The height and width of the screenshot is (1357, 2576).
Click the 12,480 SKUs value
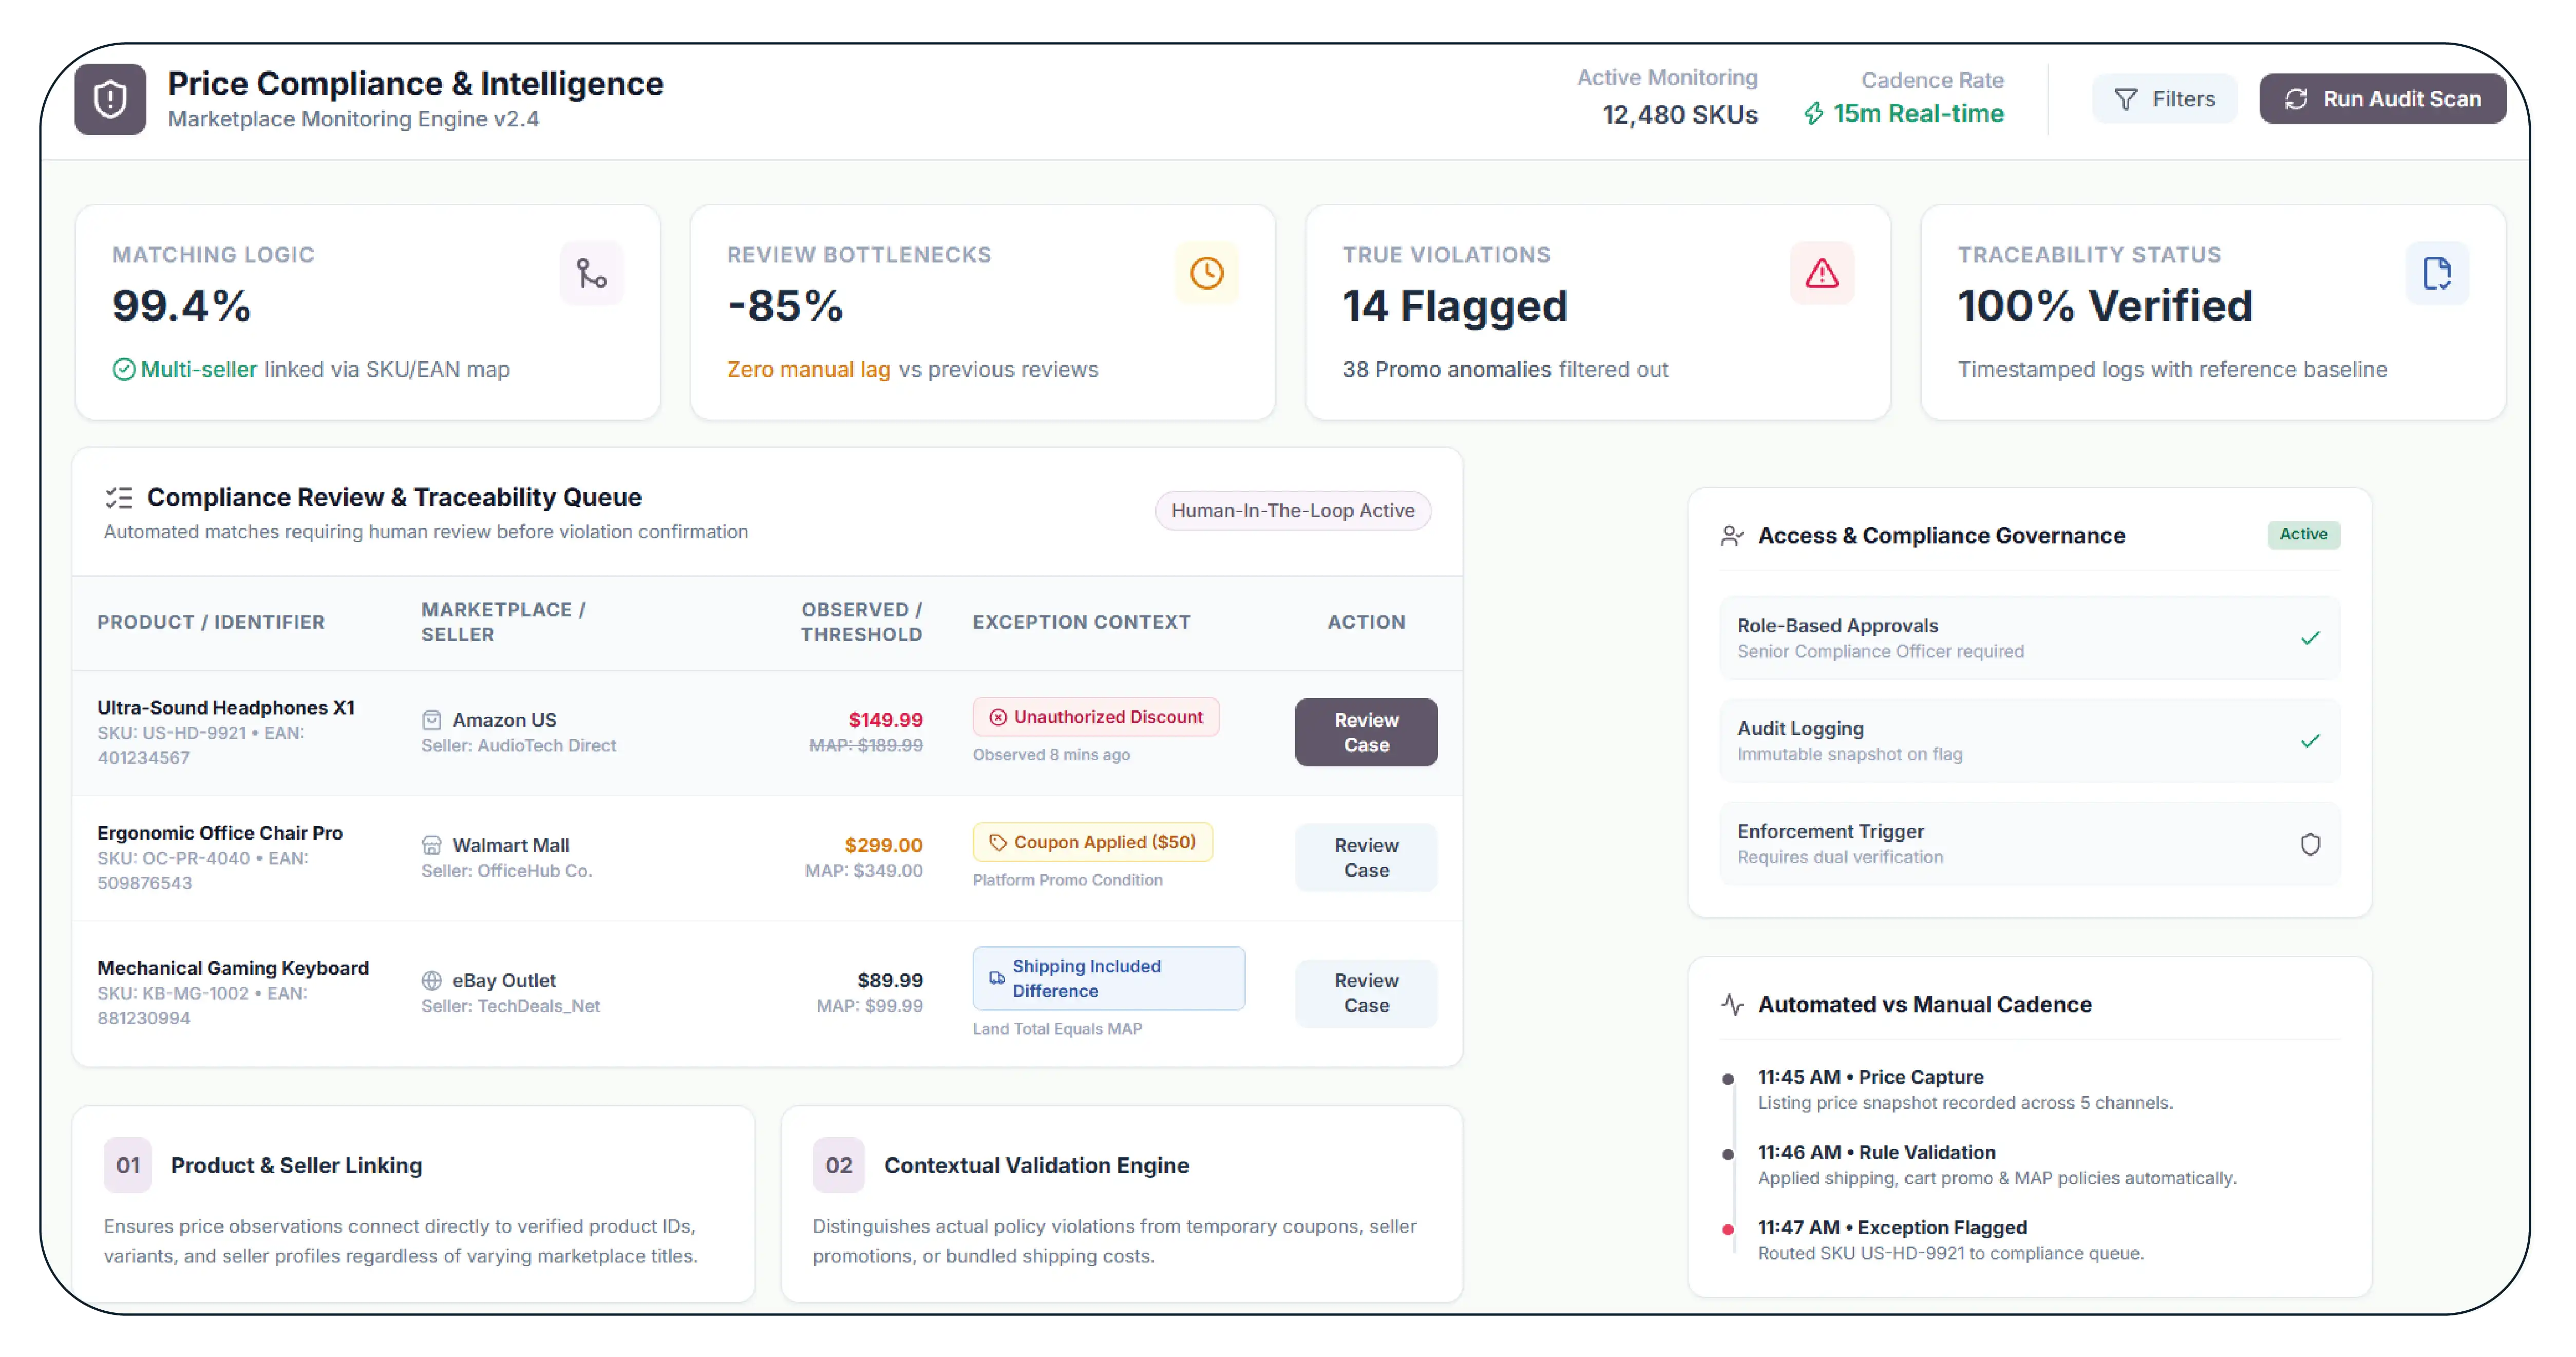coord(1680,115)
